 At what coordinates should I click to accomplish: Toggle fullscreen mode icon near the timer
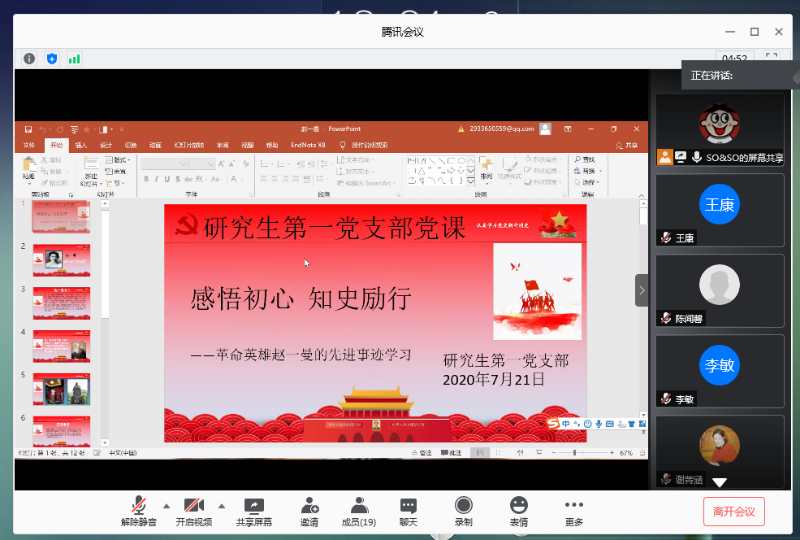771,59
